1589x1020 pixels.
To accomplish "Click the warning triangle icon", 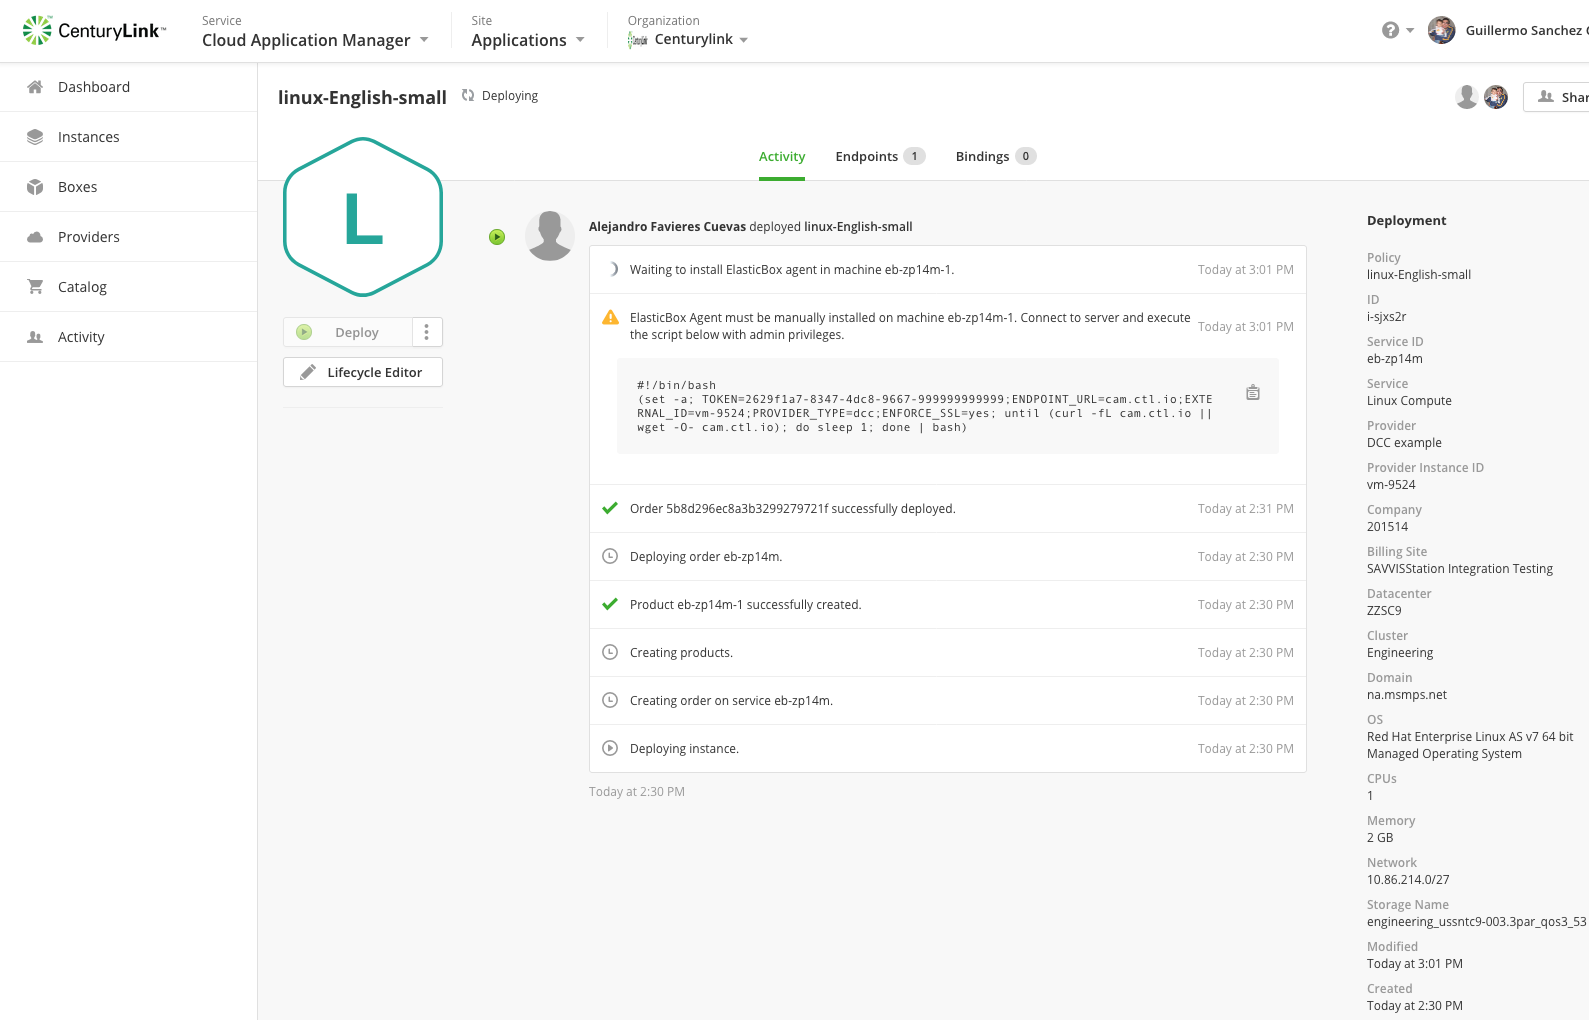I will click(610, 318).
